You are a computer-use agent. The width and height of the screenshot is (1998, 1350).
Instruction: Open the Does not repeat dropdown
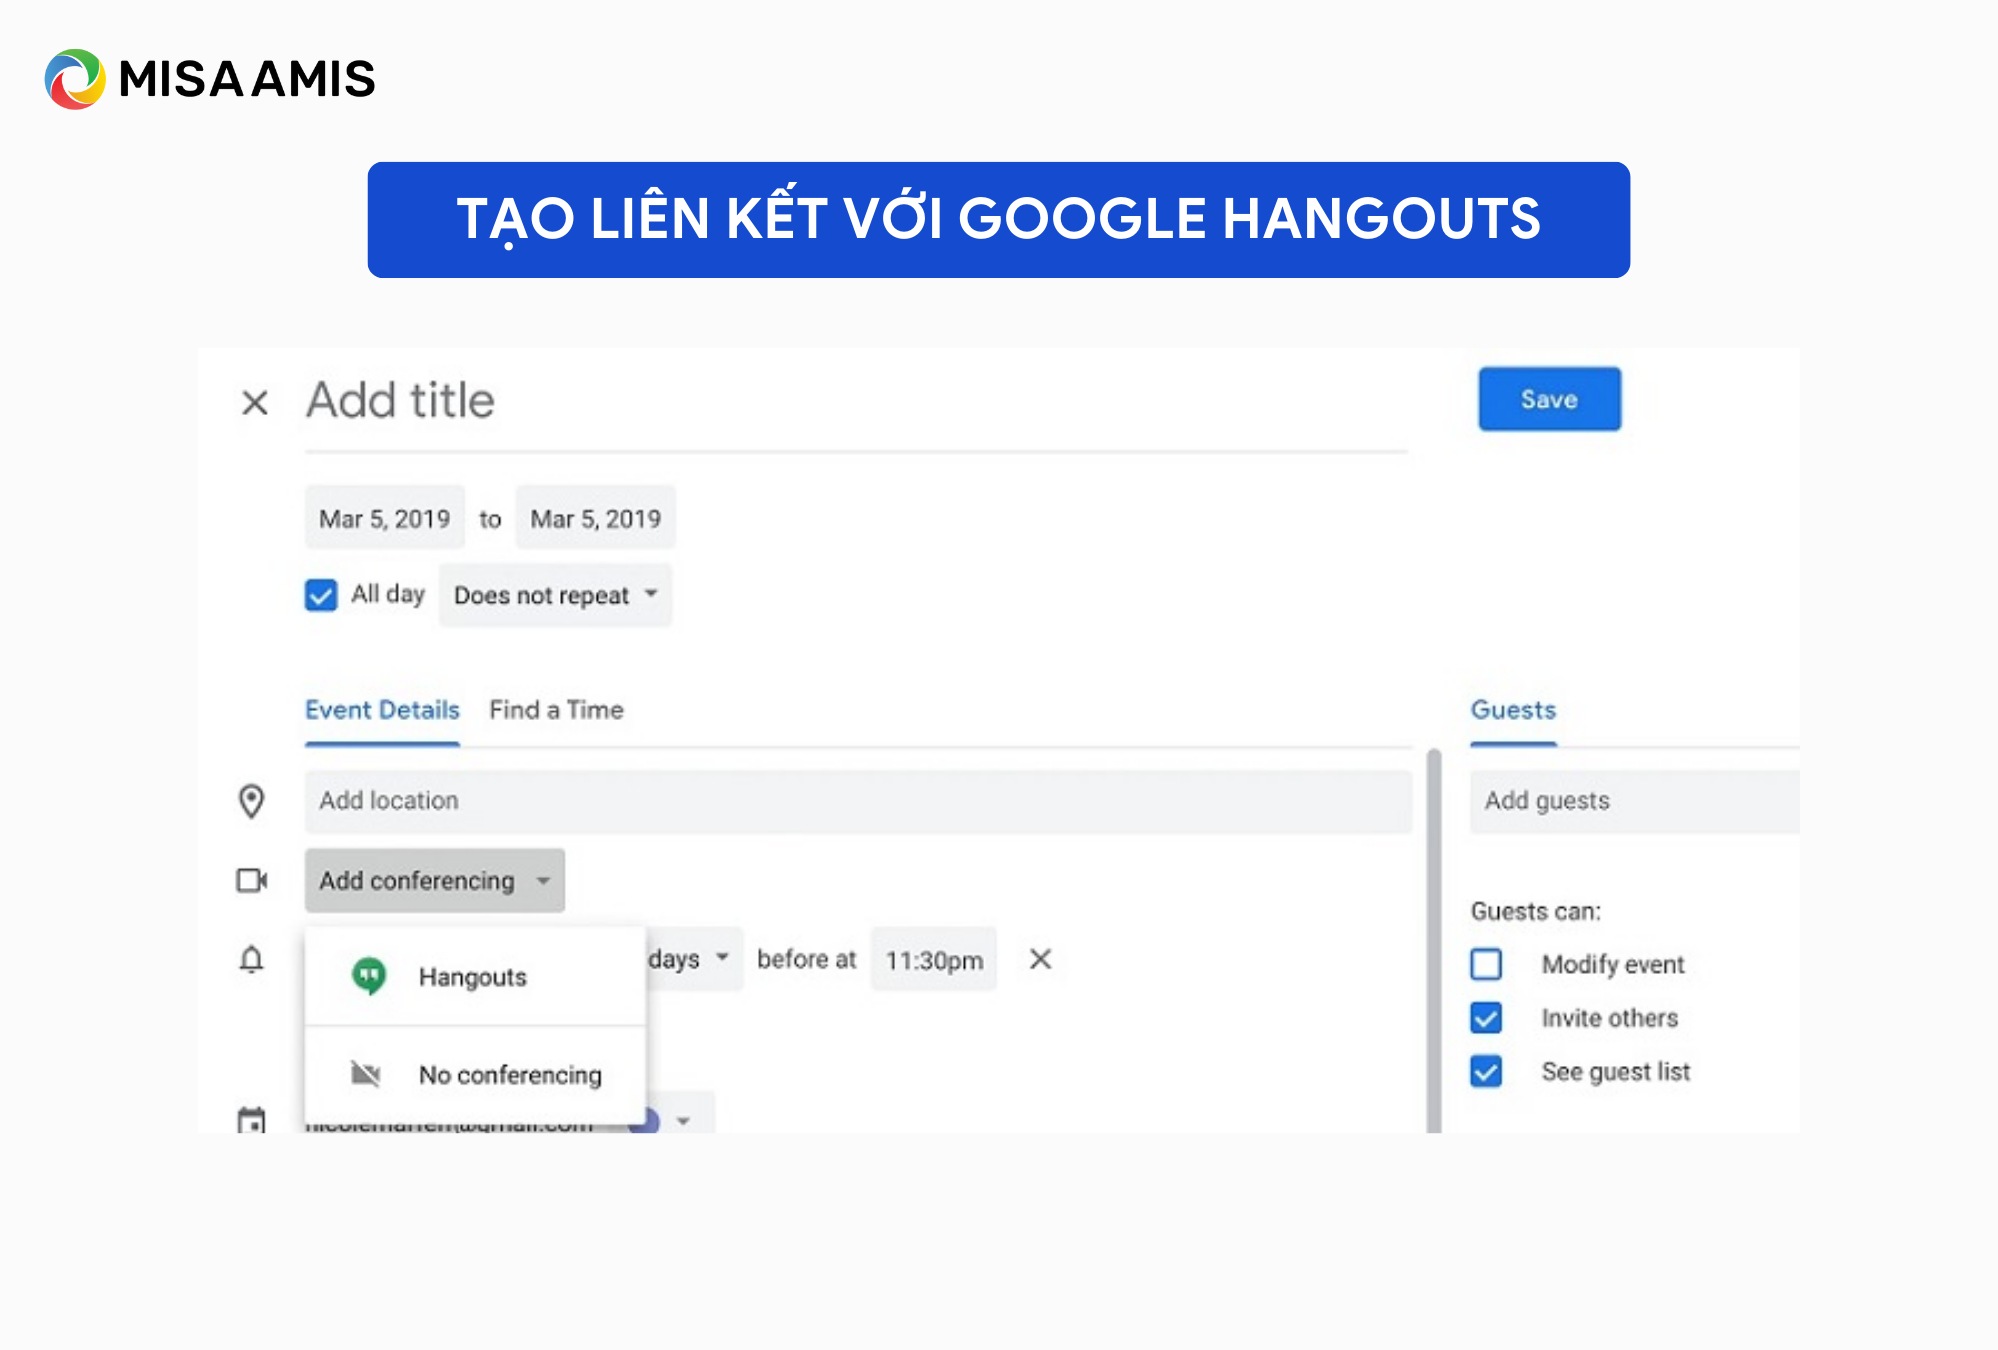click(555, 595)
